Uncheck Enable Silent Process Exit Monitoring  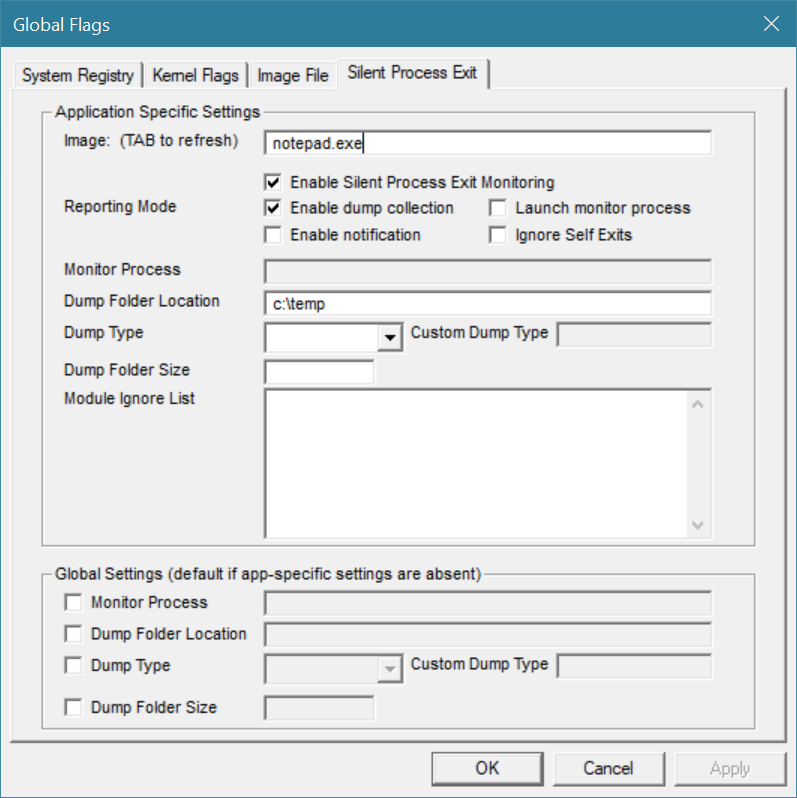click(272, 183)
